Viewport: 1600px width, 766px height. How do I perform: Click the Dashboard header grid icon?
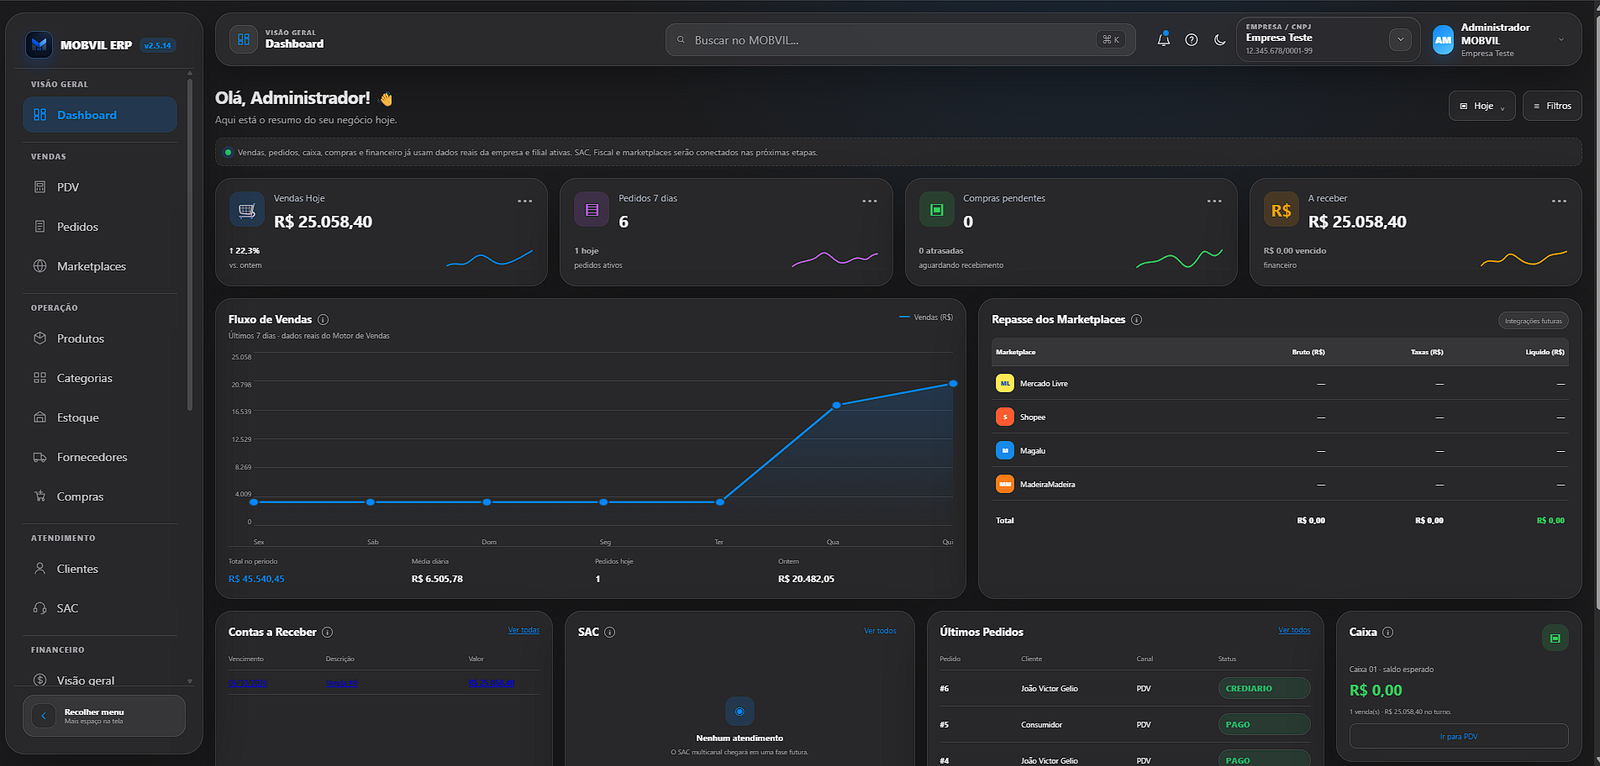coord(243,40)
